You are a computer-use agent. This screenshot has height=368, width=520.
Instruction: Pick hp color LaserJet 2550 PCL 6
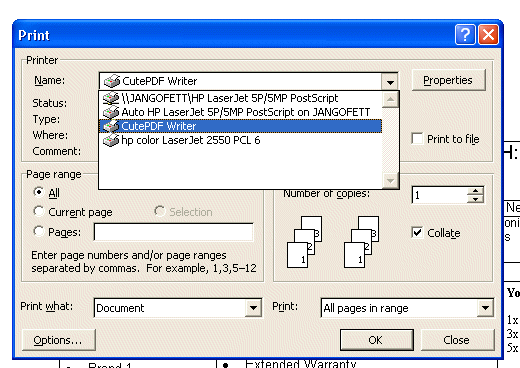(240, 140)
